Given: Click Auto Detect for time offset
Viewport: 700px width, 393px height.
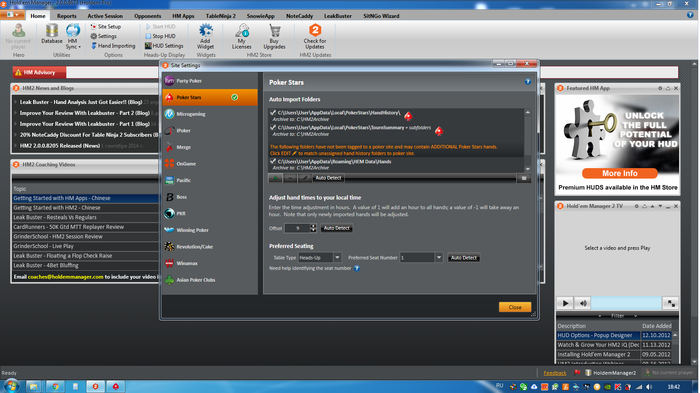Looking at the screenshot, I should point(337,228).
